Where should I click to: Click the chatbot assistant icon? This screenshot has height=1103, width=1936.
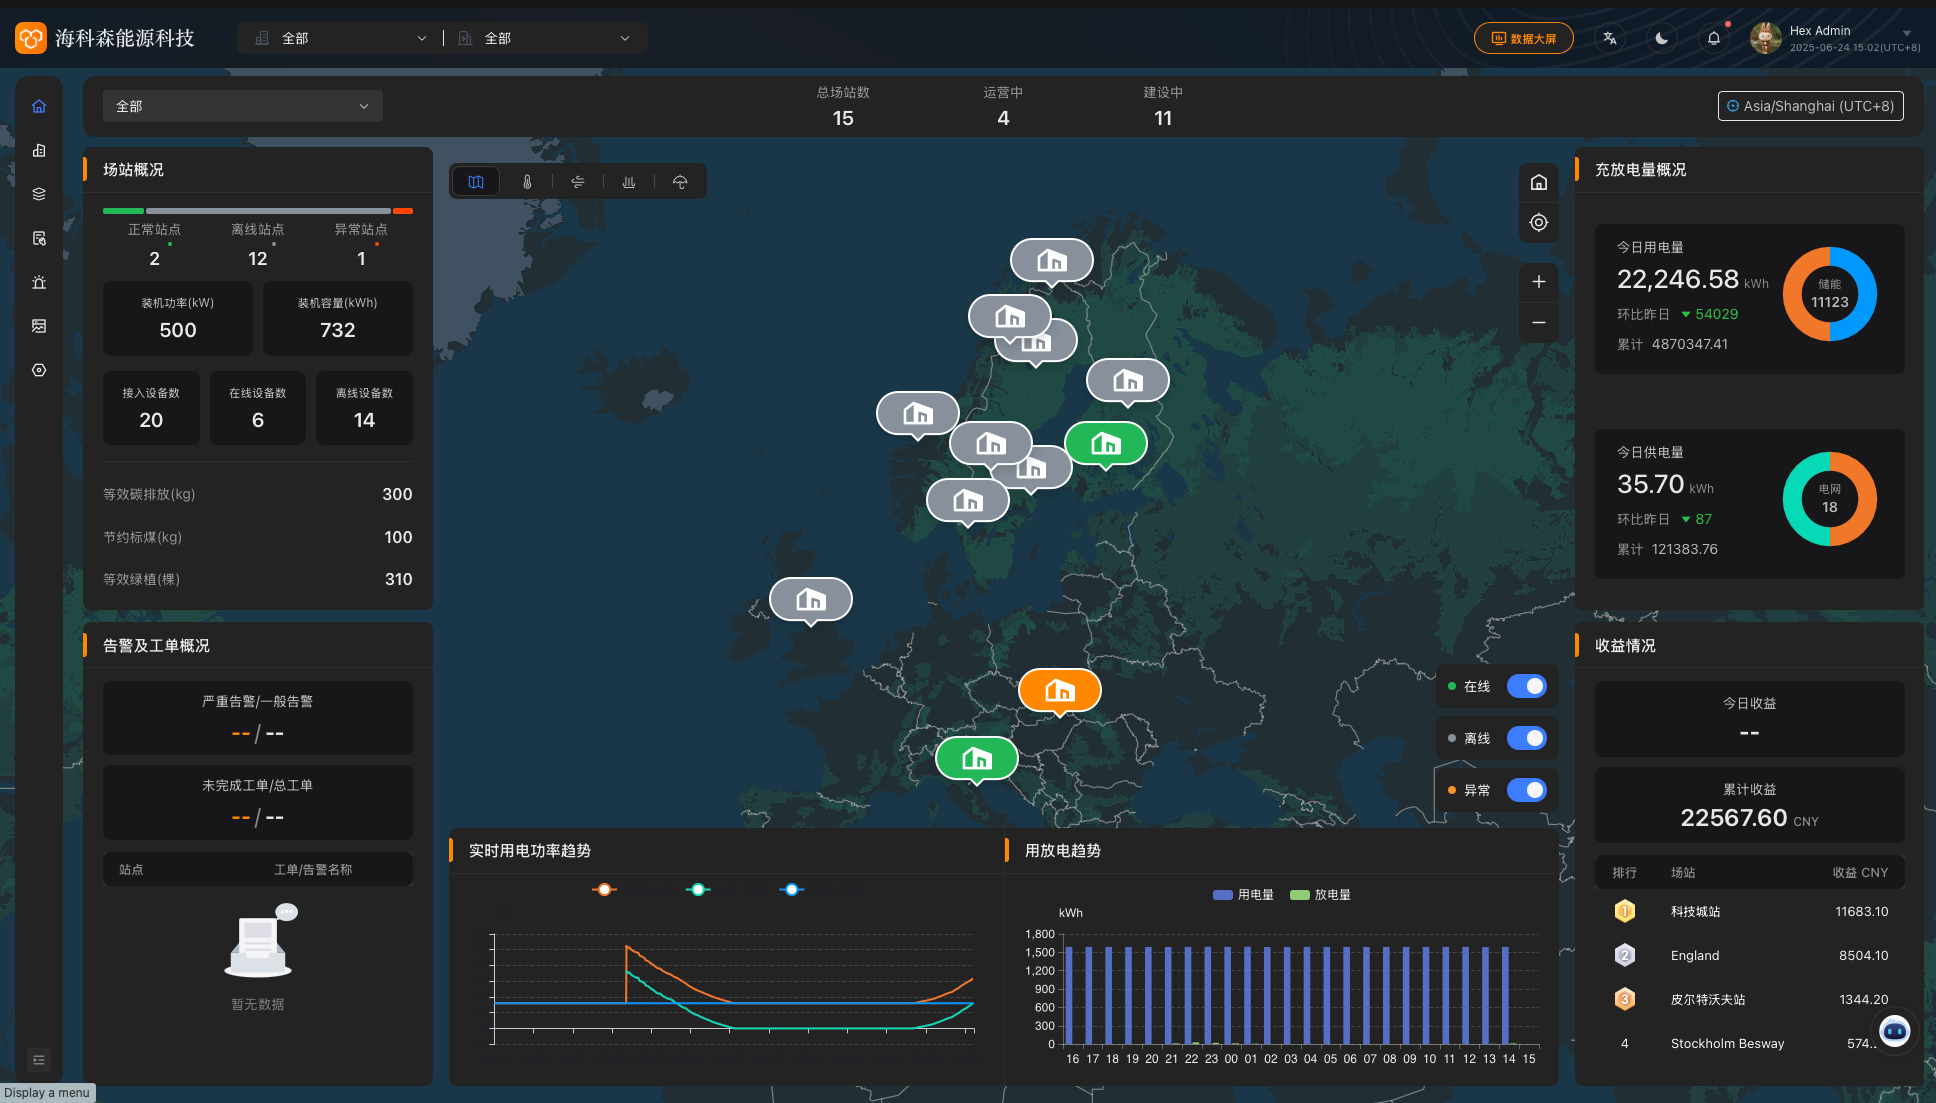pyautogui.click(x=1895, y=1030)
